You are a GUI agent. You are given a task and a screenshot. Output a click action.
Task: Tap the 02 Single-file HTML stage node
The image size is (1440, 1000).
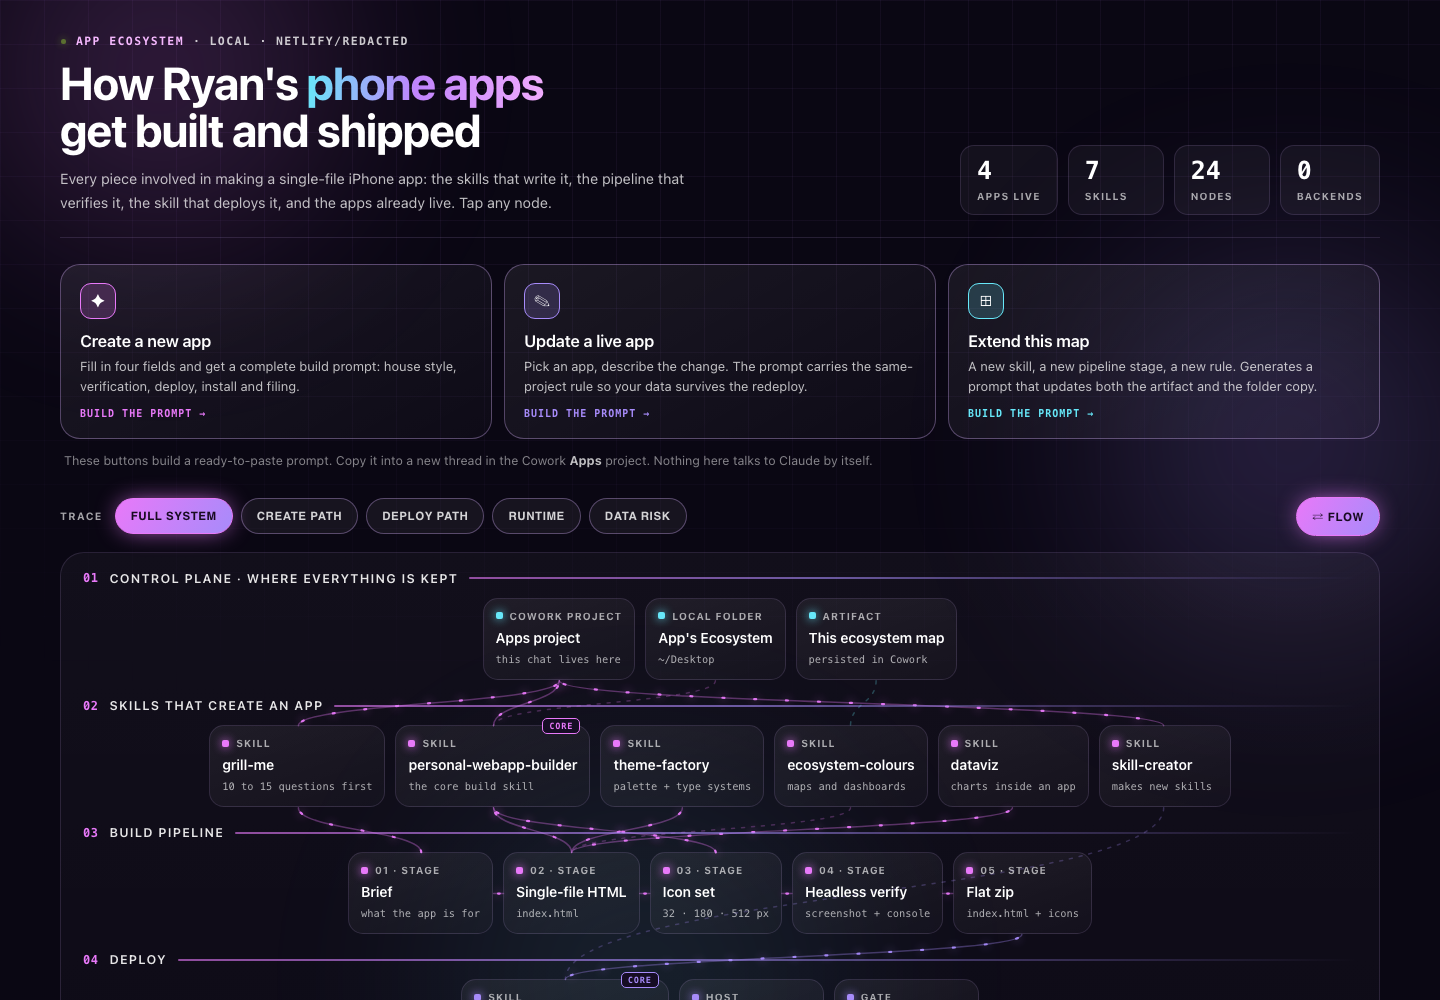point(571,893)
